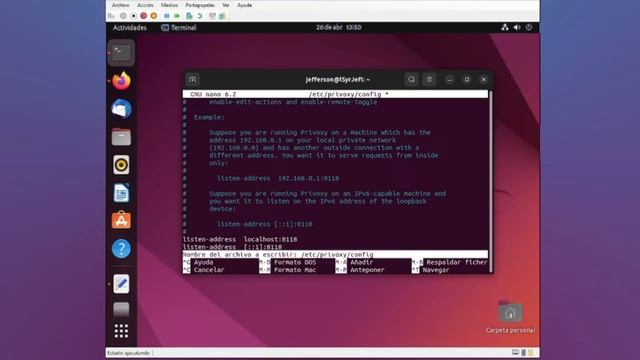
Task: Open Ubuntu Software from the dock
Action: (121, 220)
